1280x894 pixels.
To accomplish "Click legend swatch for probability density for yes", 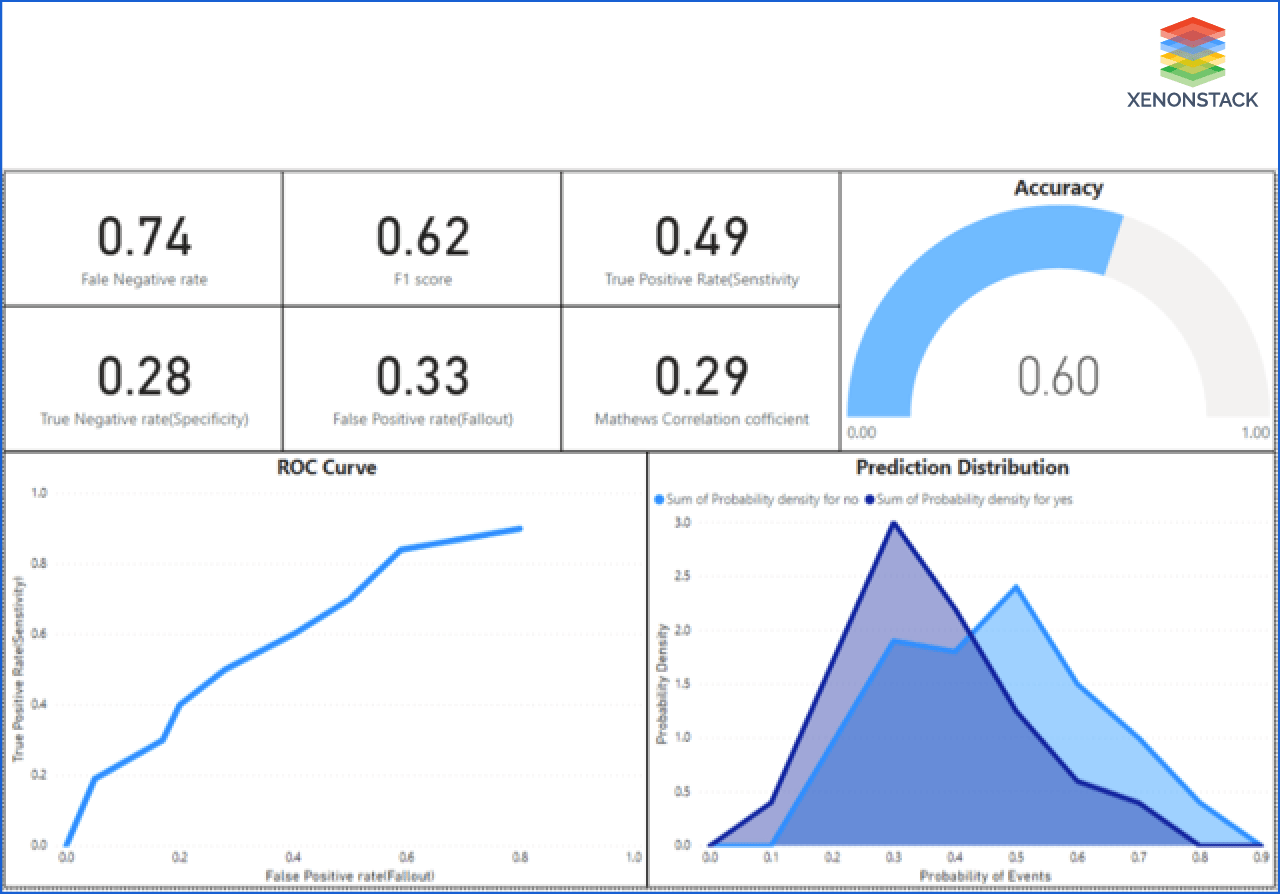I will click(x=869, y=499).
